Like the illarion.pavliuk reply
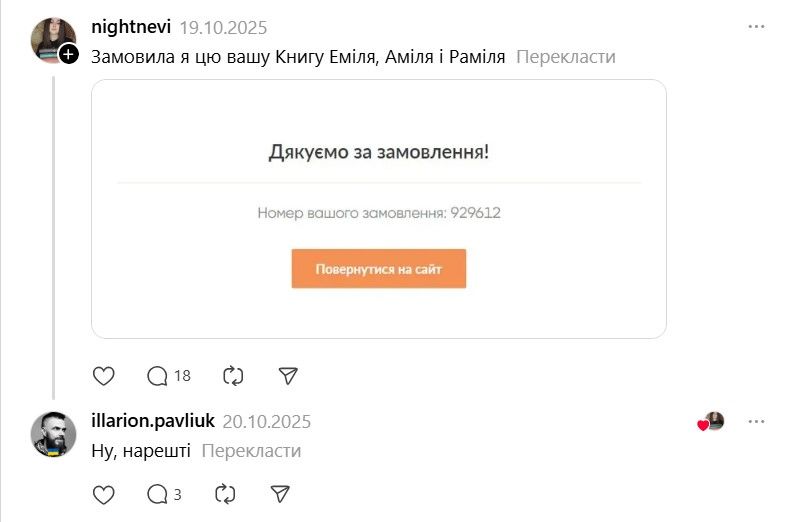This screenshot has height=522, width=788. [x=103, y=494]
